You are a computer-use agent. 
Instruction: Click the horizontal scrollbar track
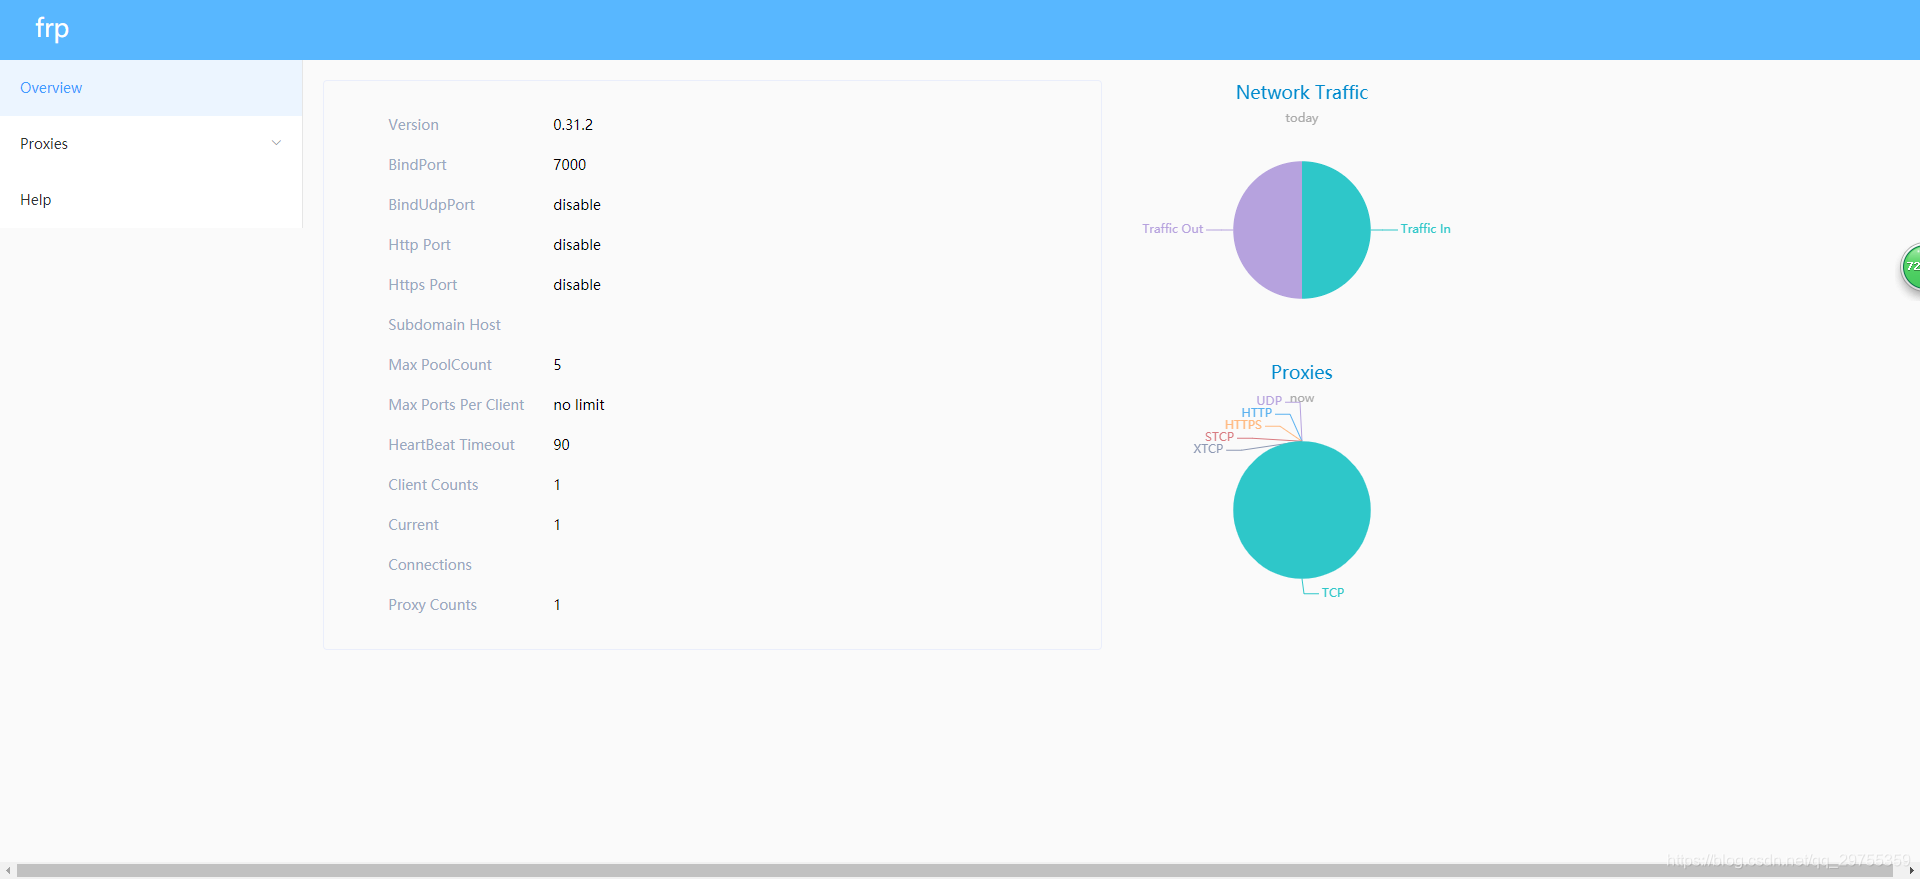coord(960,871)
